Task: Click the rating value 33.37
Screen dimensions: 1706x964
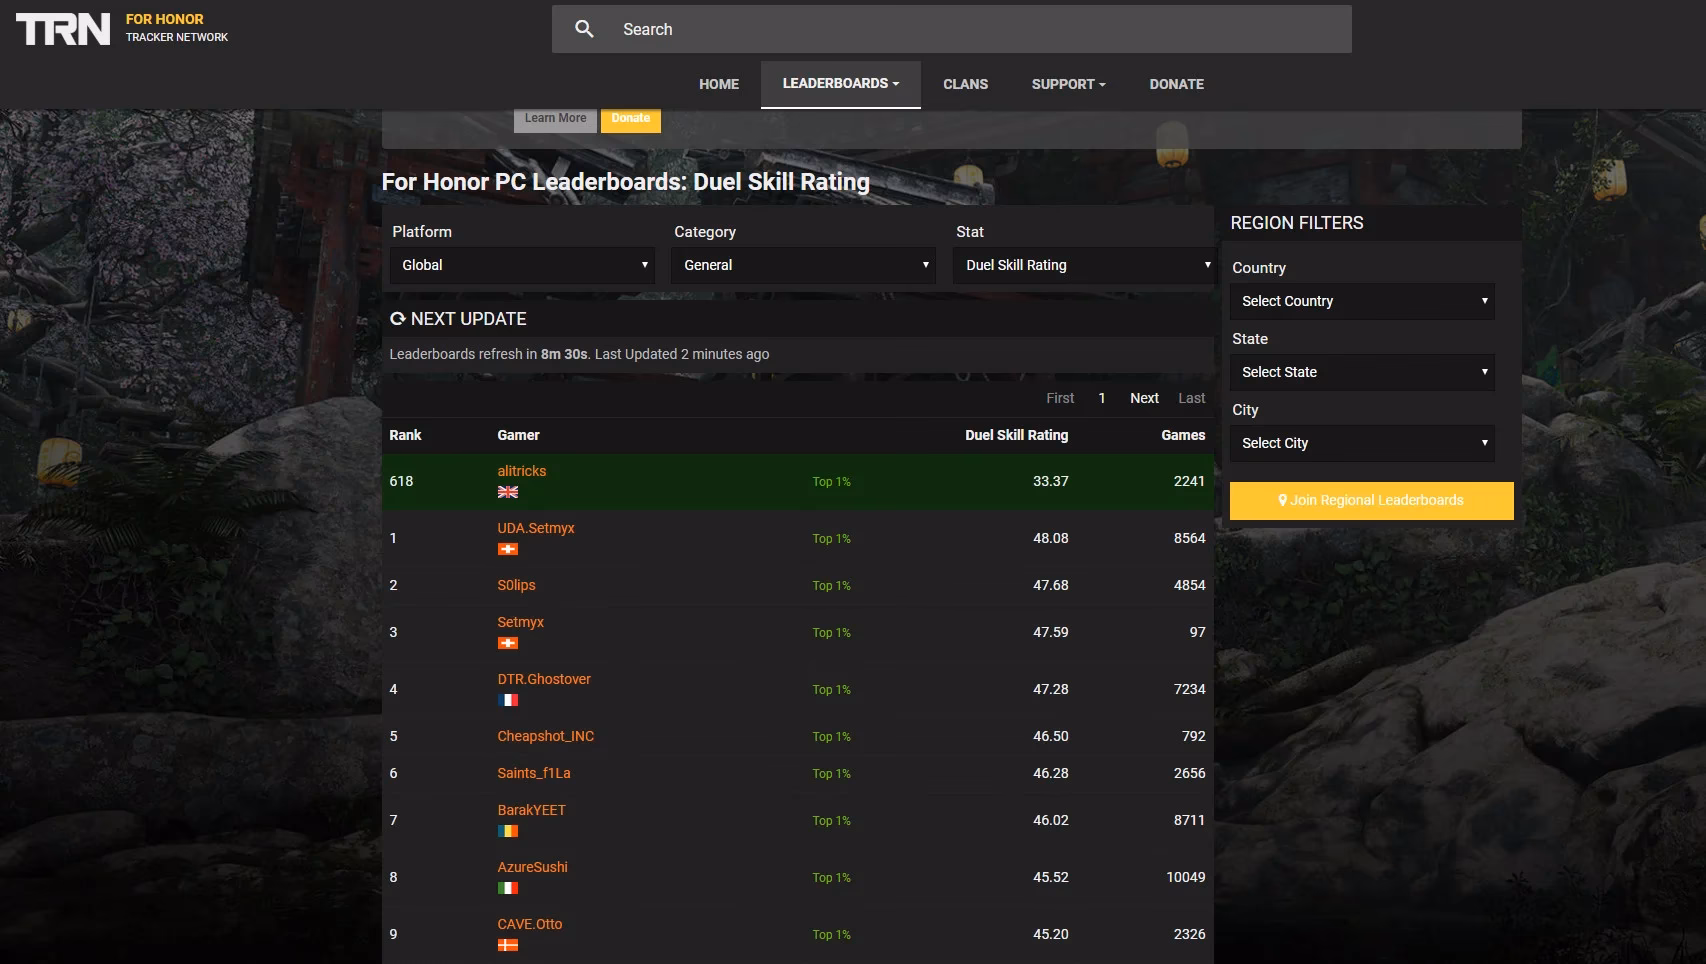Action: pos(1050,481)
